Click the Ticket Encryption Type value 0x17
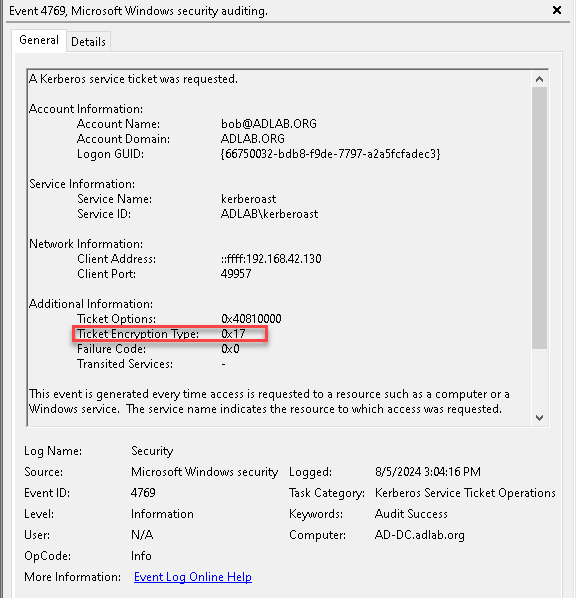 click(x=233, y=334)
